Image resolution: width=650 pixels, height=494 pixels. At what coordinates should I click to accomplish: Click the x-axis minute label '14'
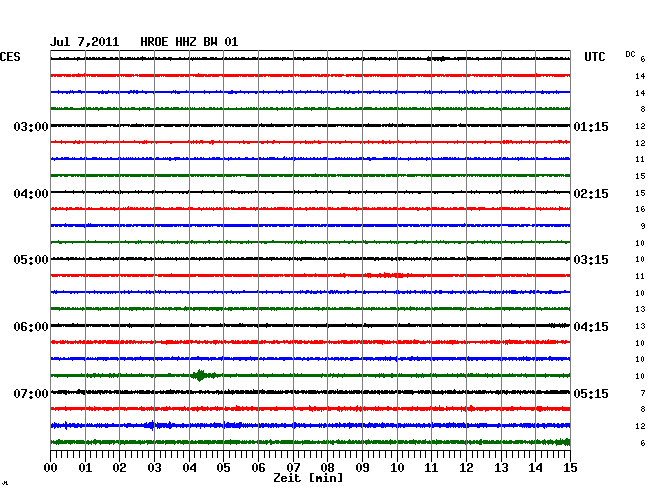coord(535,467)
